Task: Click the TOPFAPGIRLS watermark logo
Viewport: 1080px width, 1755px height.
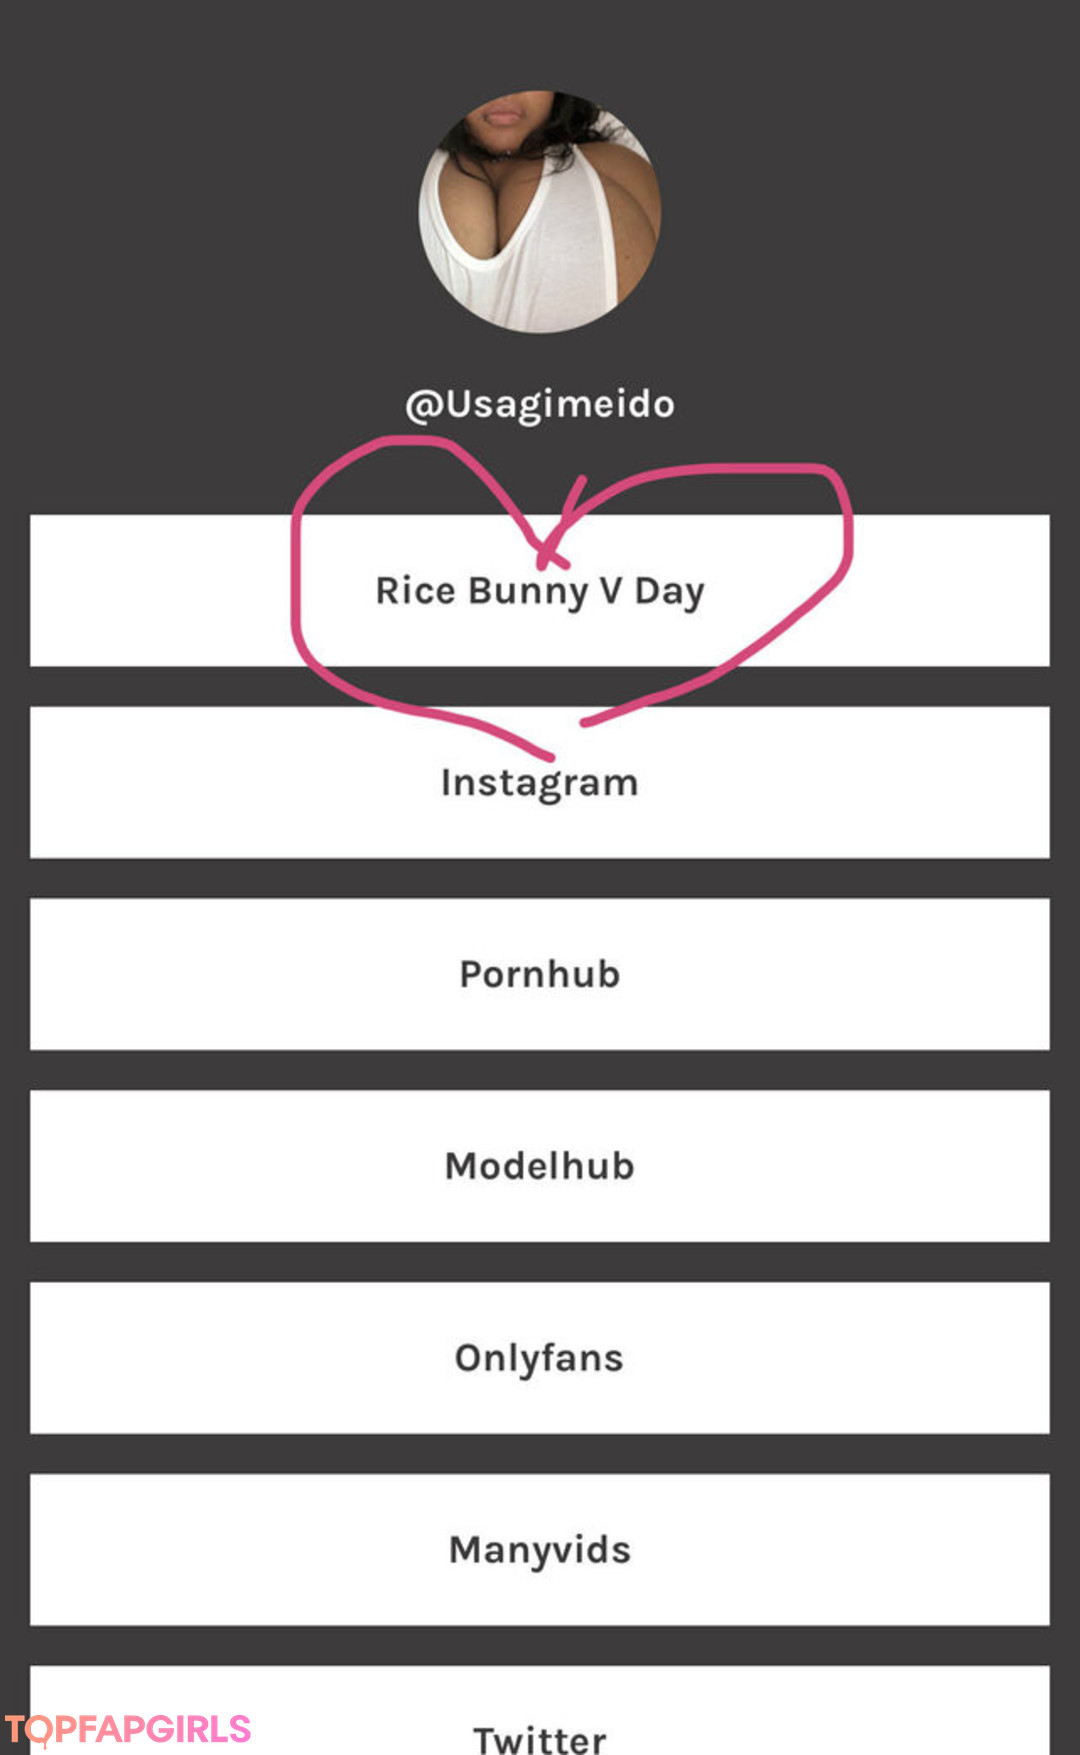Action: tap(128, 1729)
